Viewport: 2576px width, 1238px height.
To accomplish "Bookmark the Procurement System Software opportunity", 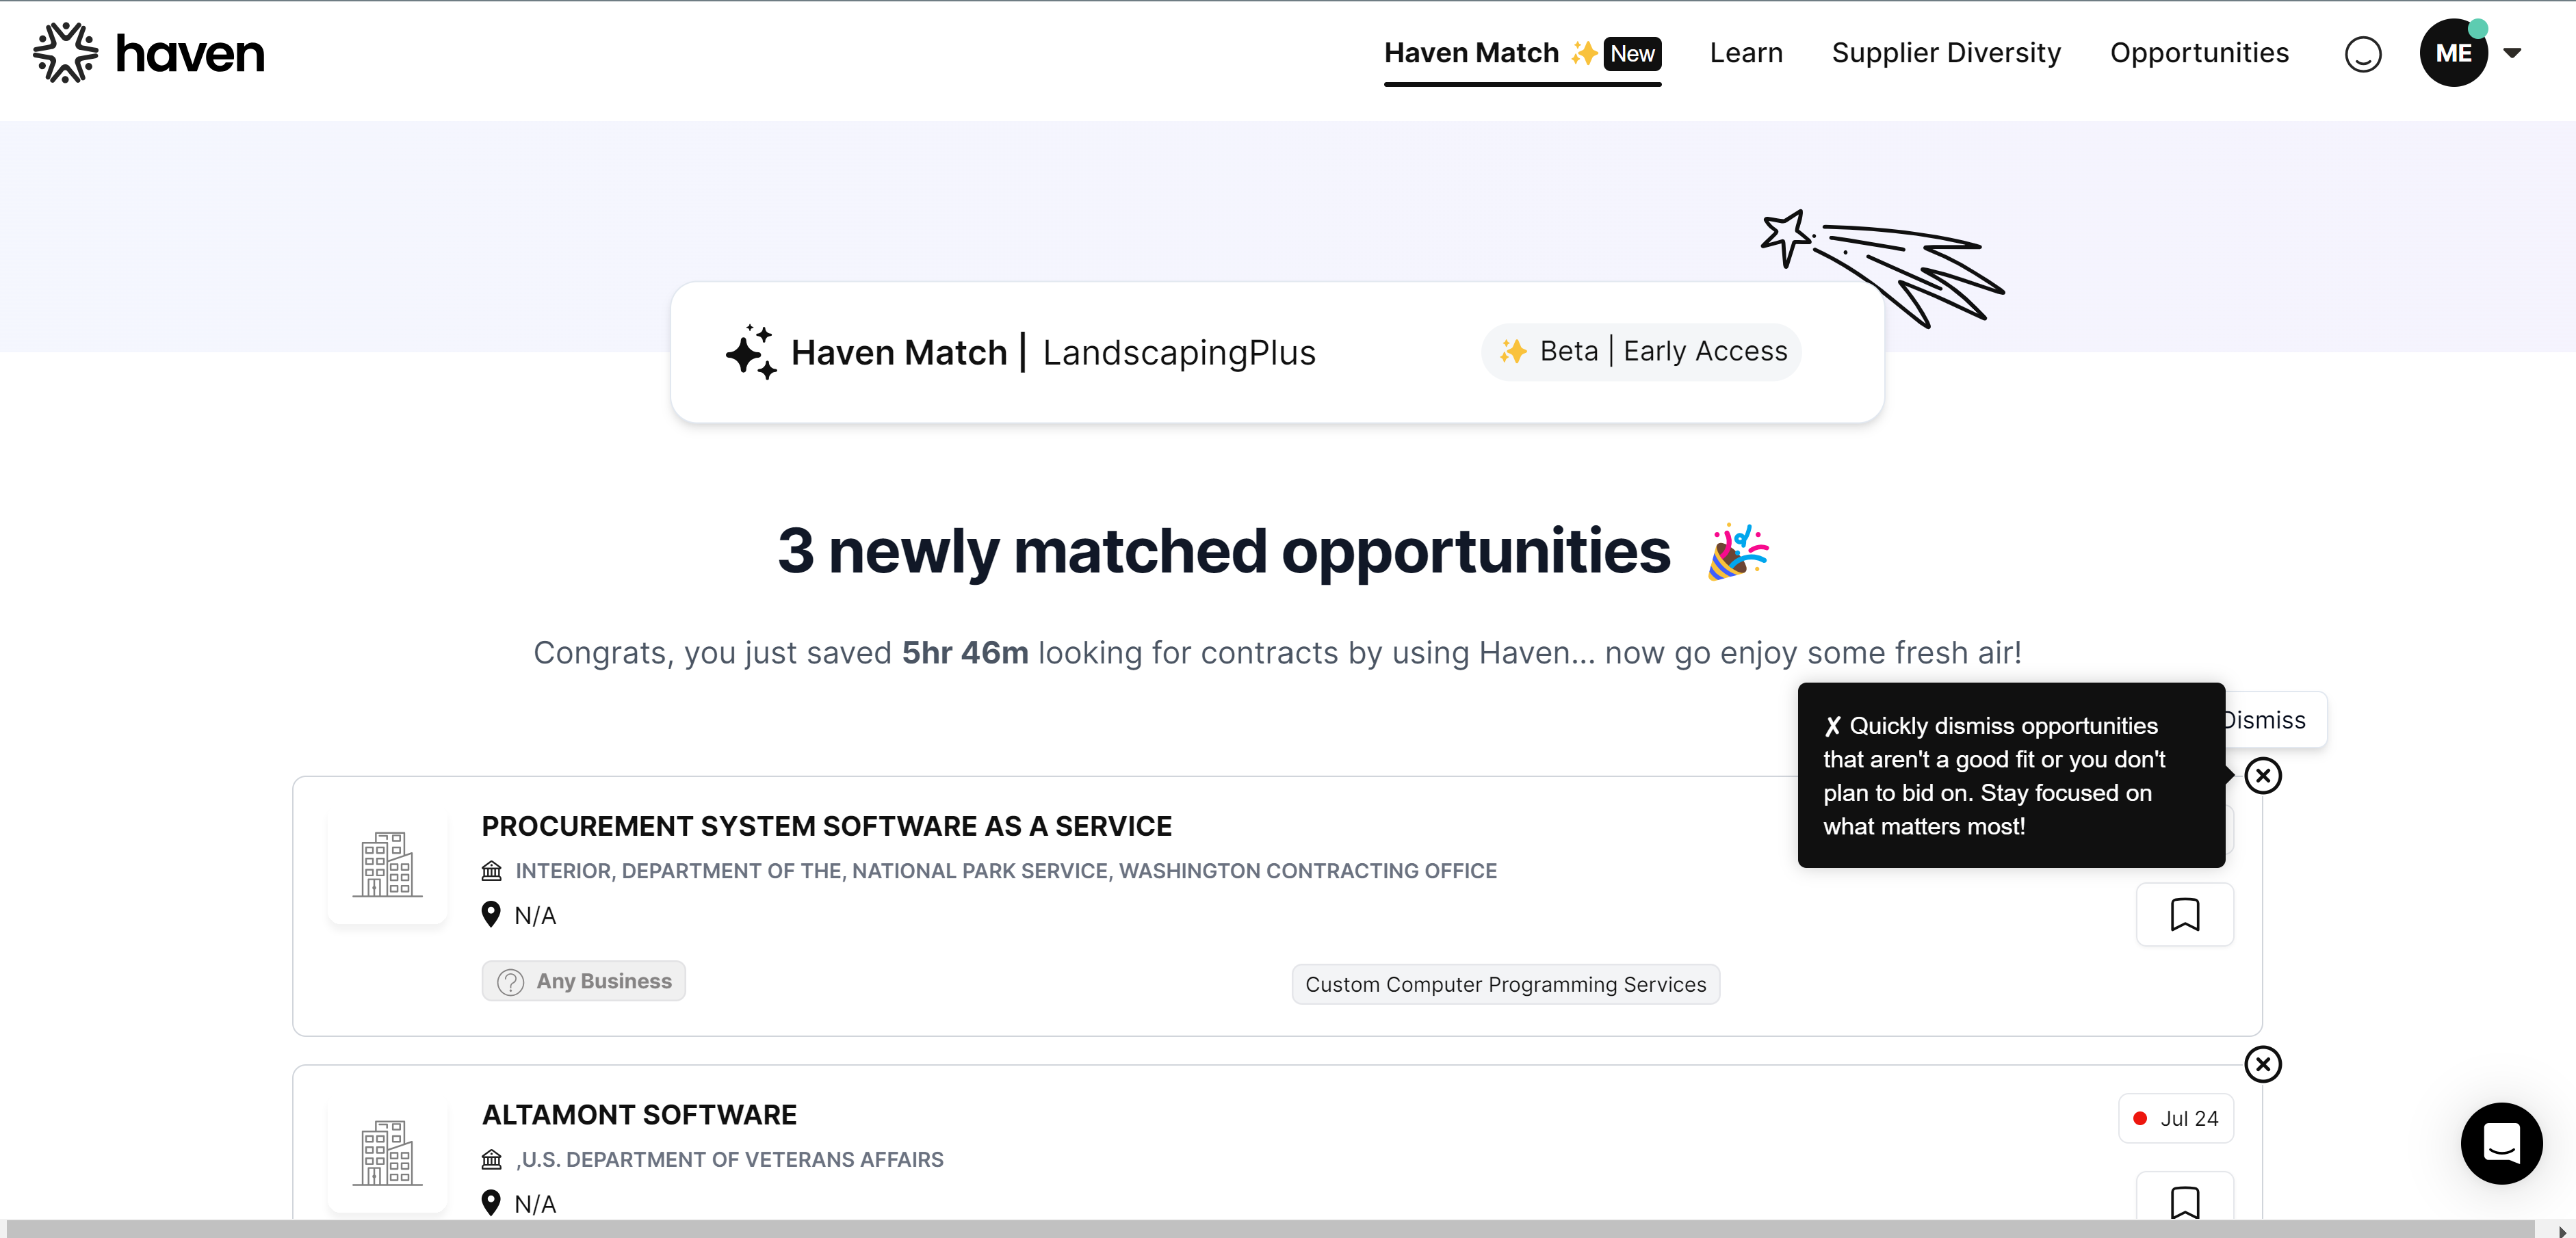I will [2184, 914].
